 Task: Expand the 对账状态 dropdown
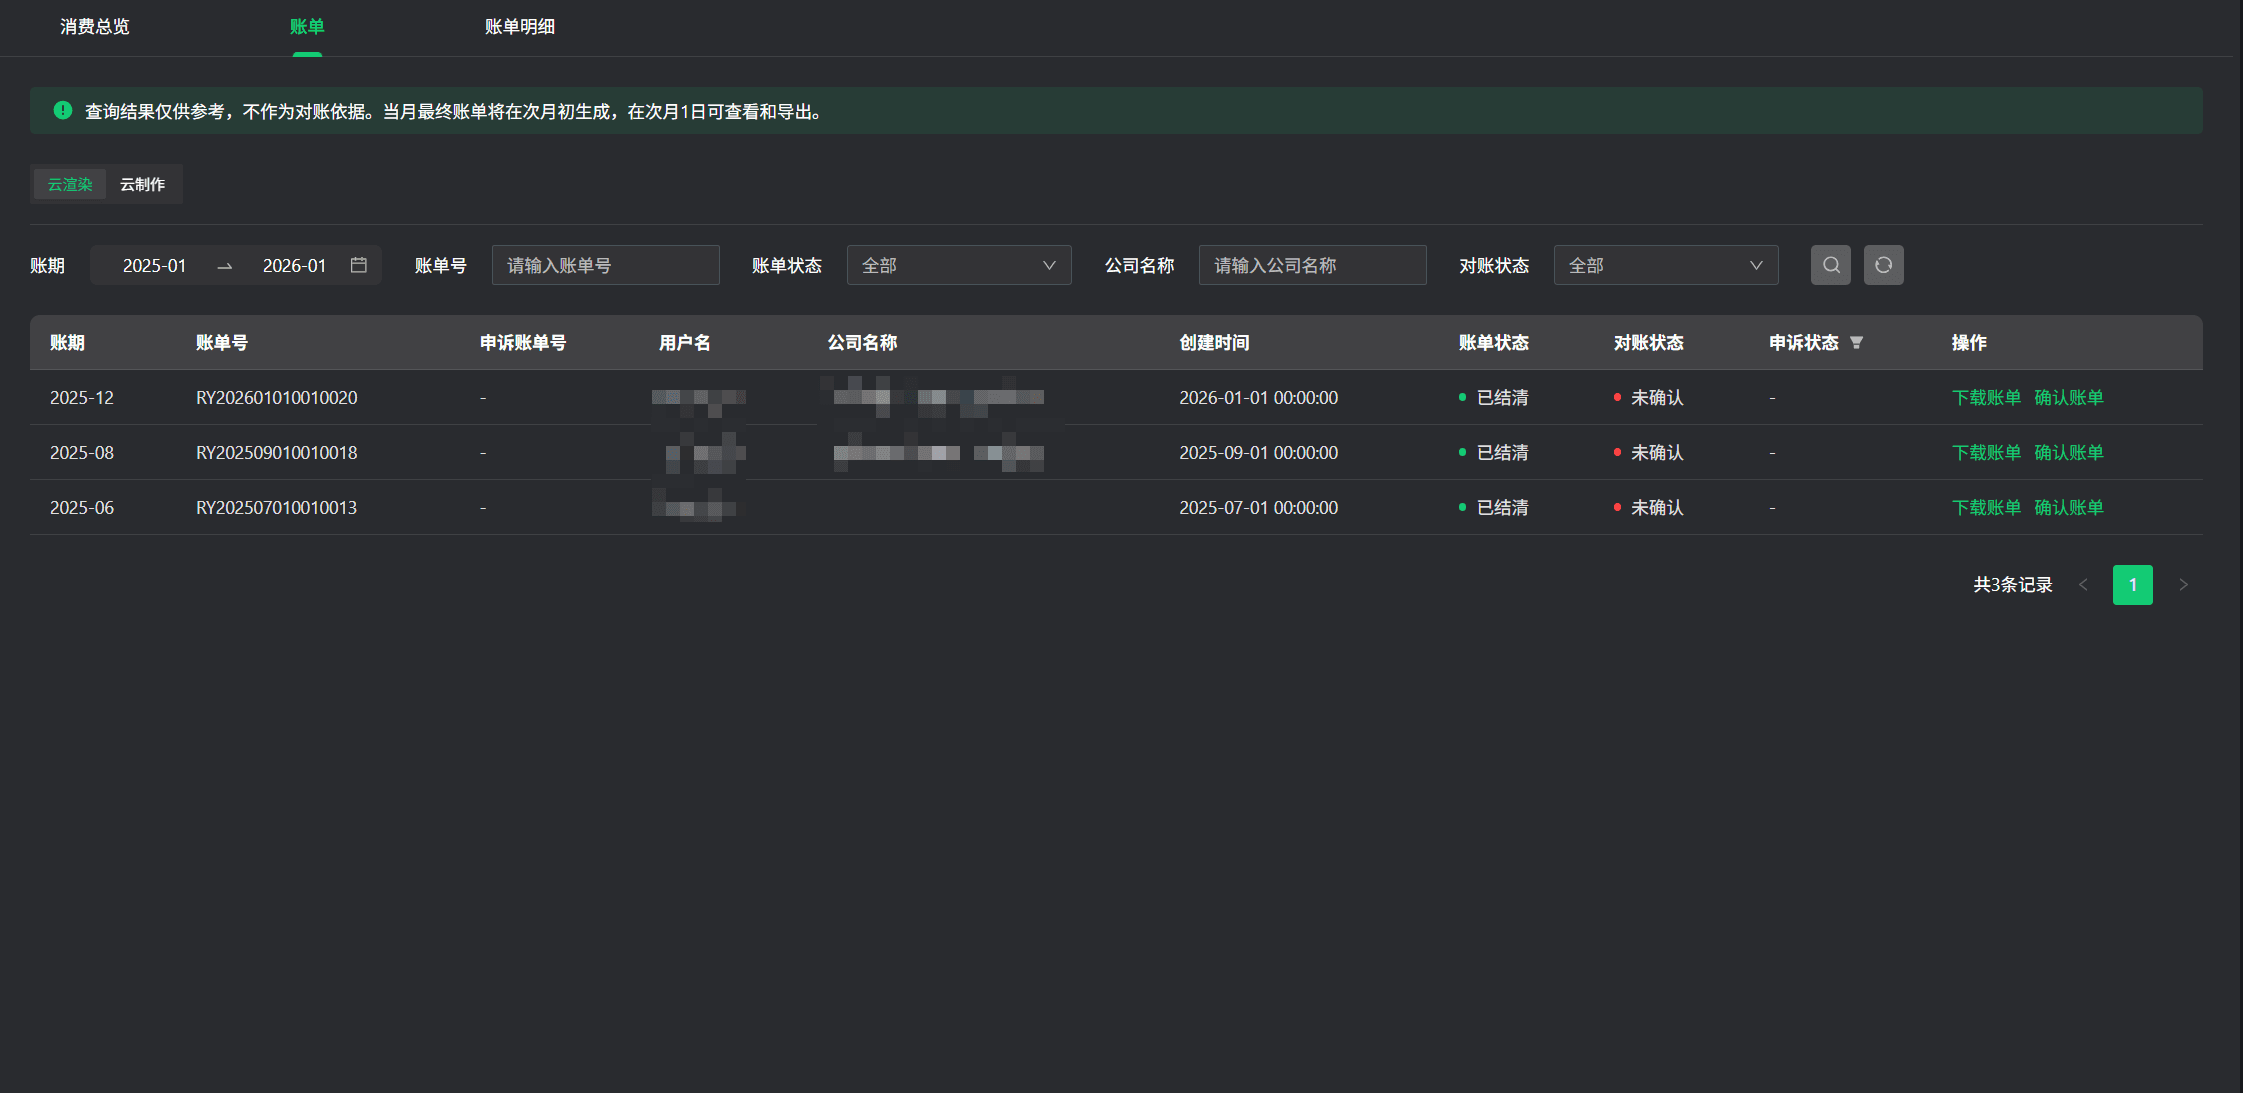[1666, 265]
